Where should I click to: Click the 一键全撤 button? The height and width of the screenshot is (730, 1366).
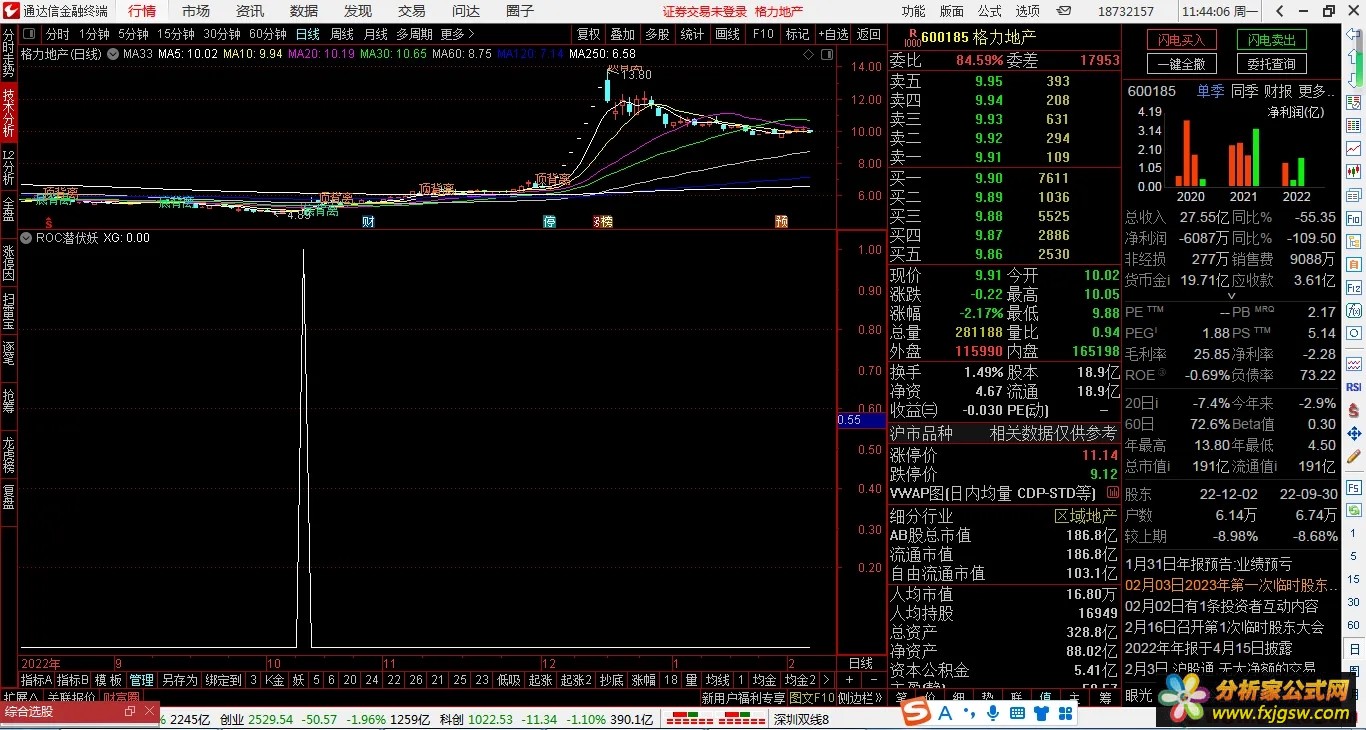point(1180,64)
